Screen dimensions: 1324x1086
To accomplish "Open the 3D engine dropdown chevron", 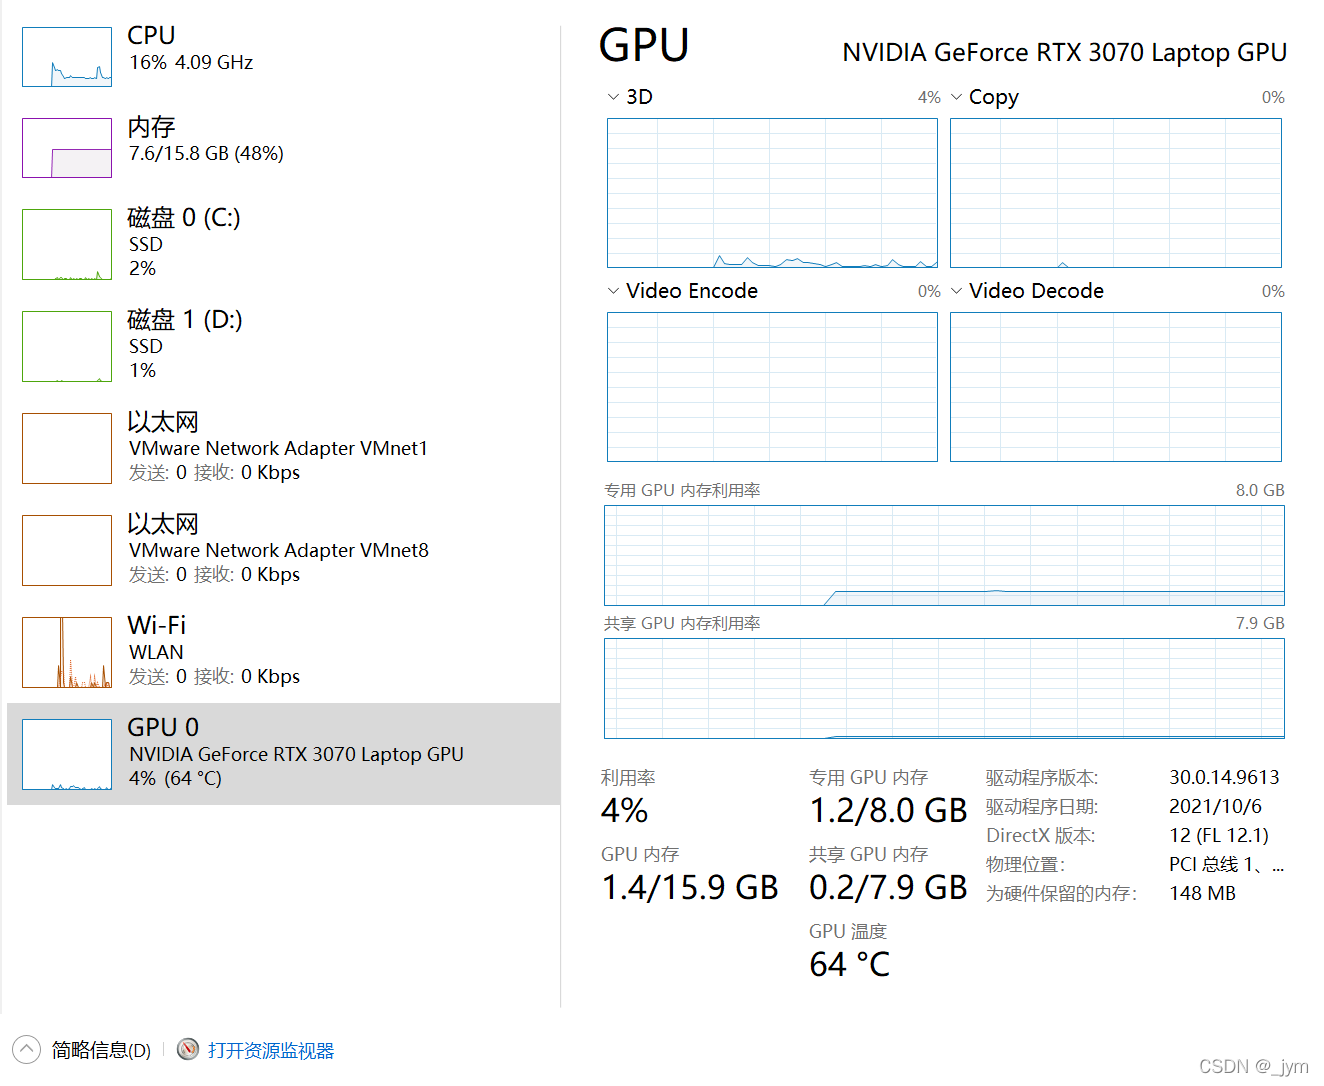I will pyautogui.click(x=613, y=97).
